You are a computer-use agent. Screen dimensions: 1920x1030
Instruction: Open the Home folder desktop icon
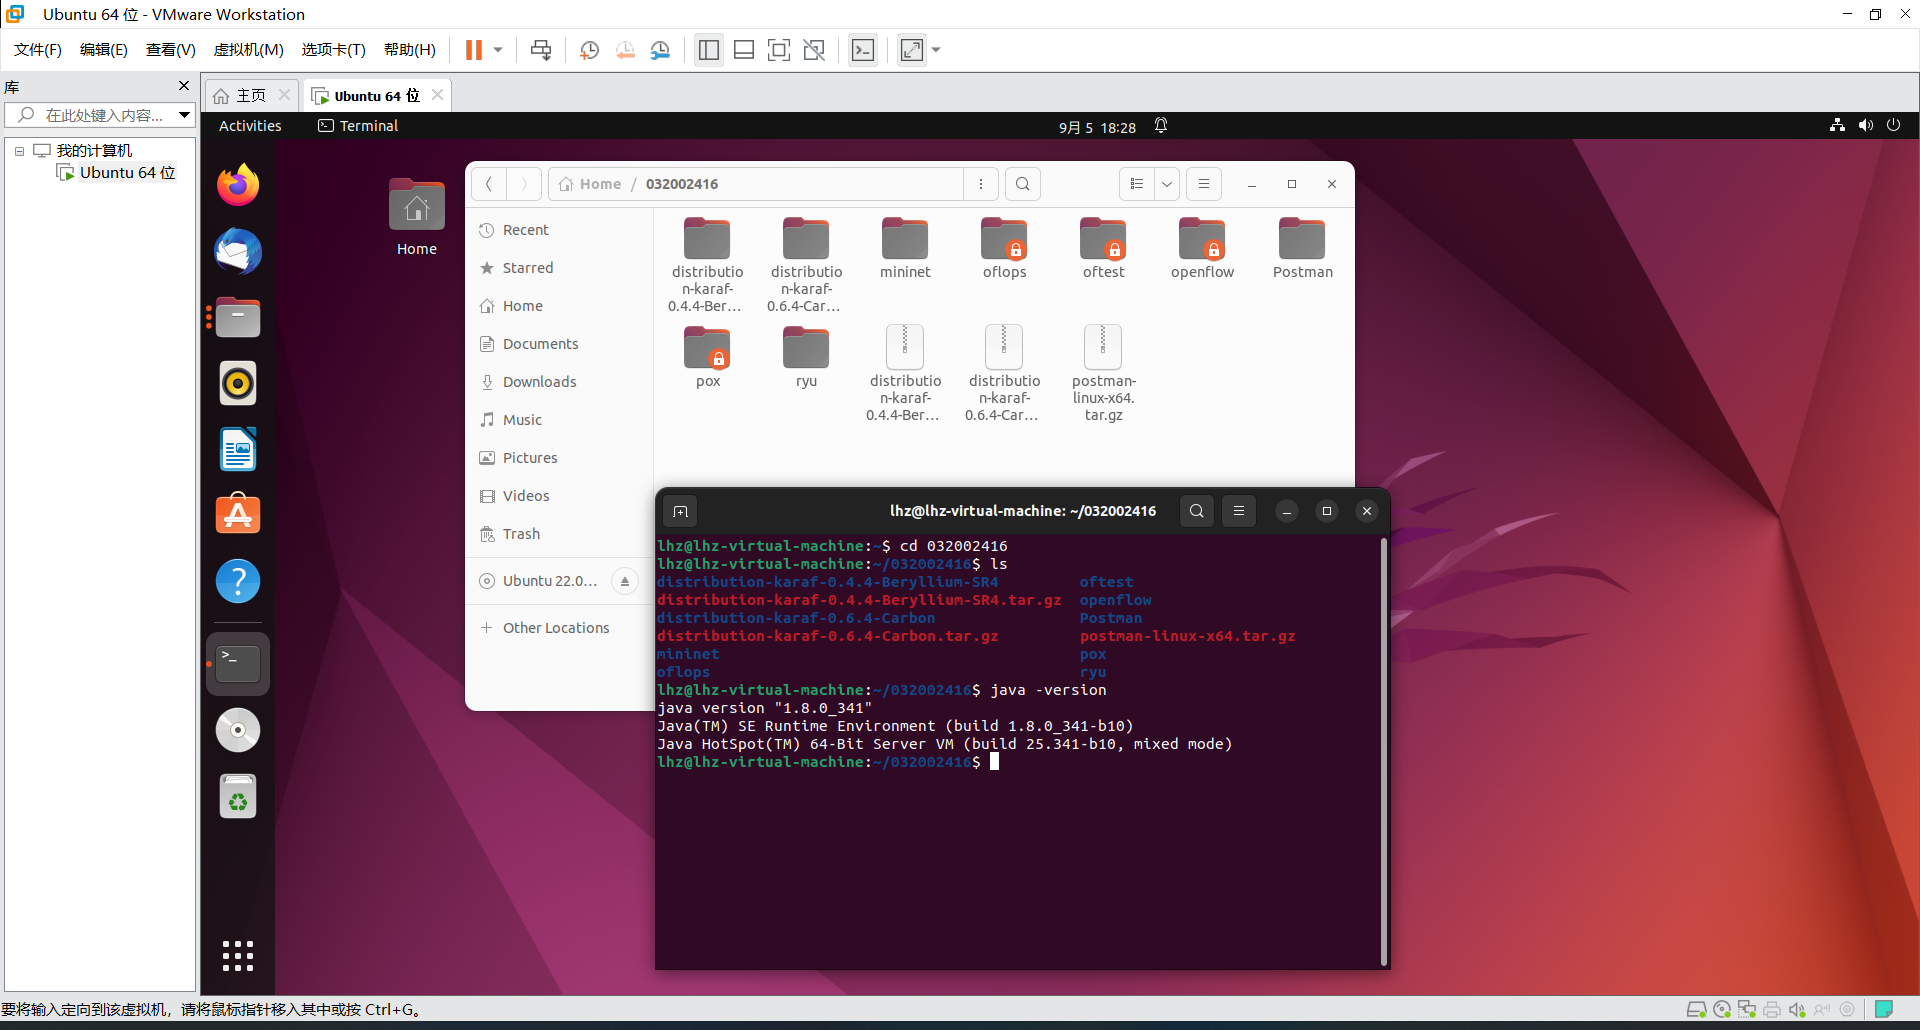[417, 218]
